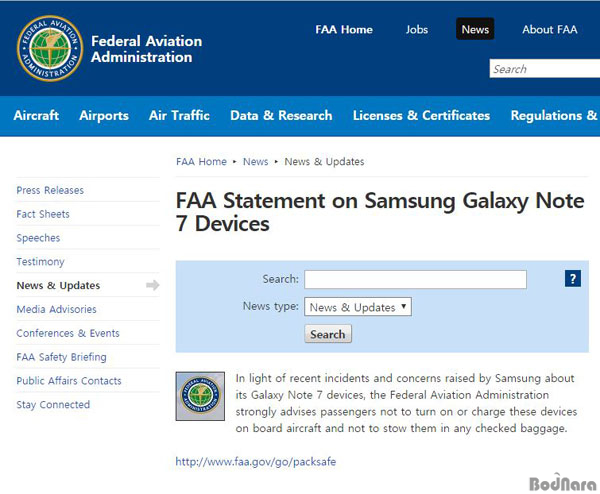This screenshot has height=494, width=600.
Task: Open the Licenses & Certificates menu
Action: pos(421,115)
